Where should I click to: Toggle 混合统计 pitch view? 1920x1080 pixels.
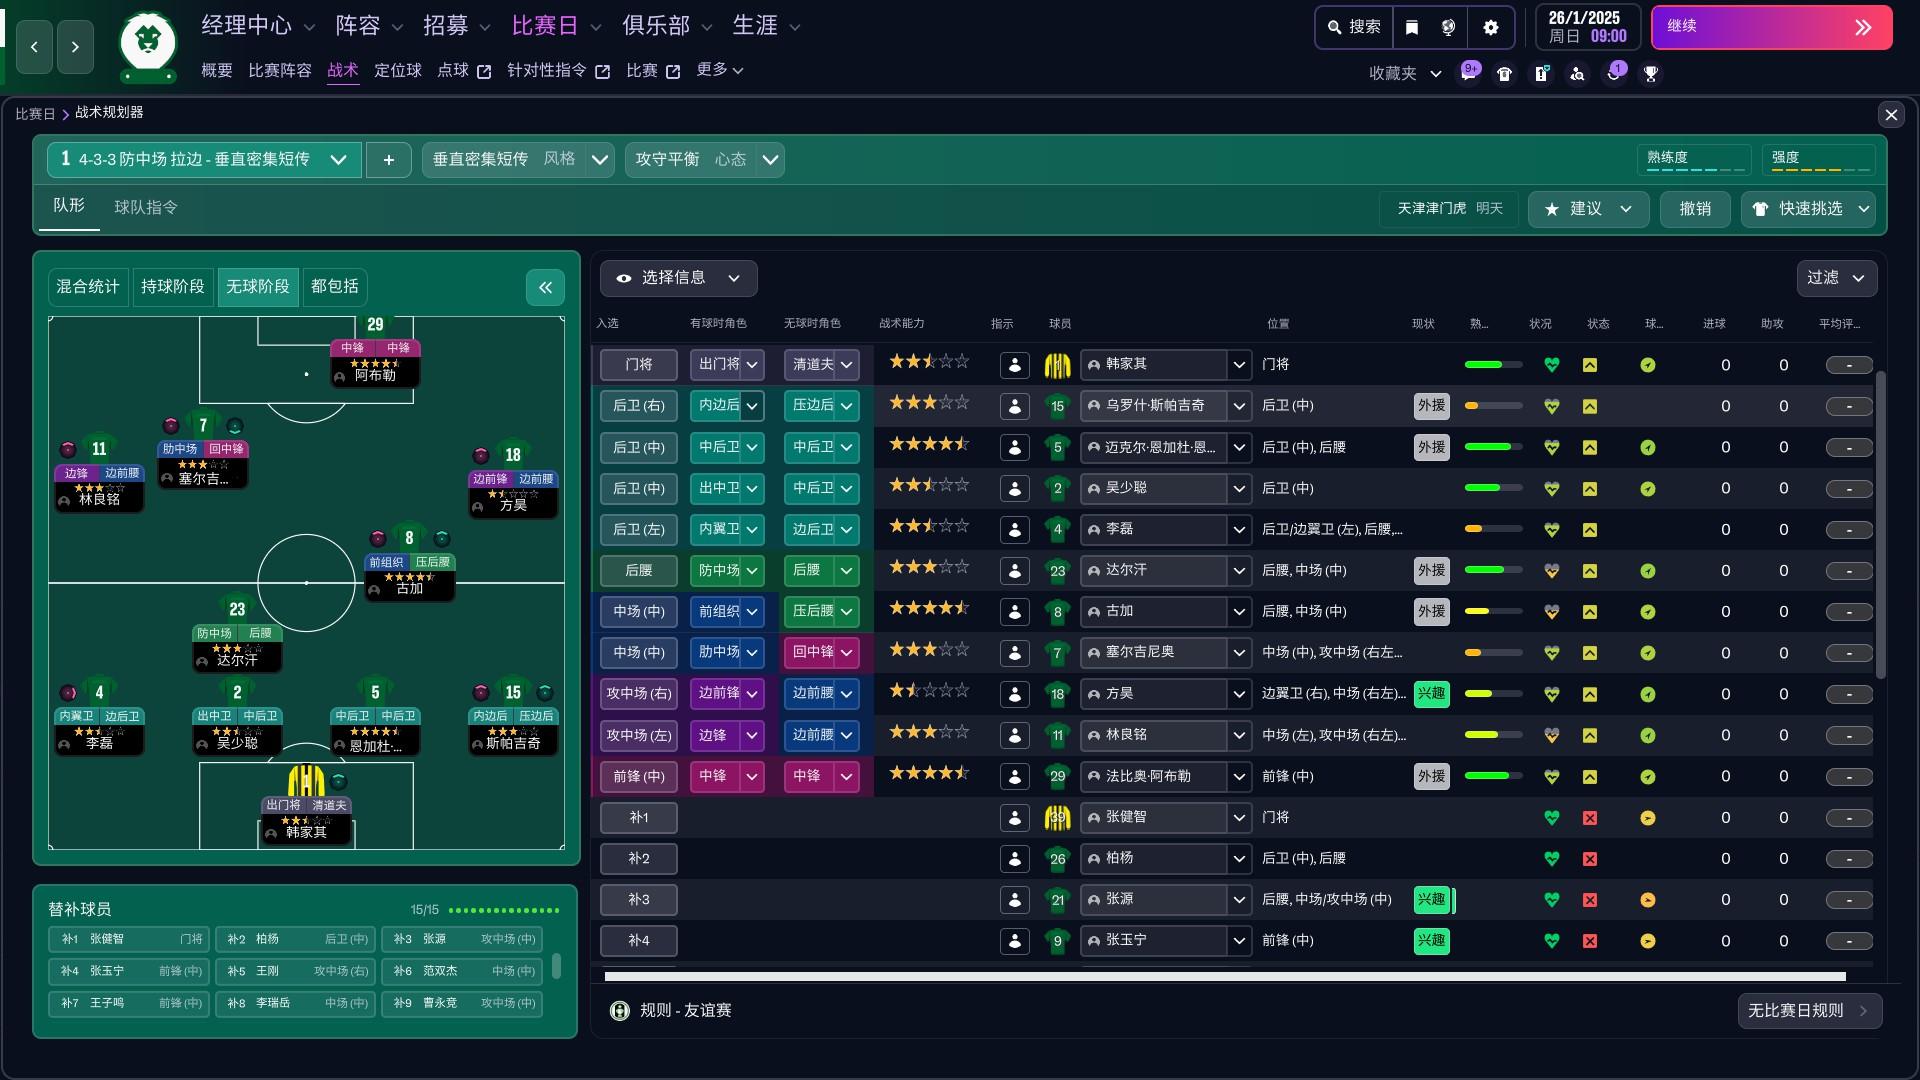point(88,287)
